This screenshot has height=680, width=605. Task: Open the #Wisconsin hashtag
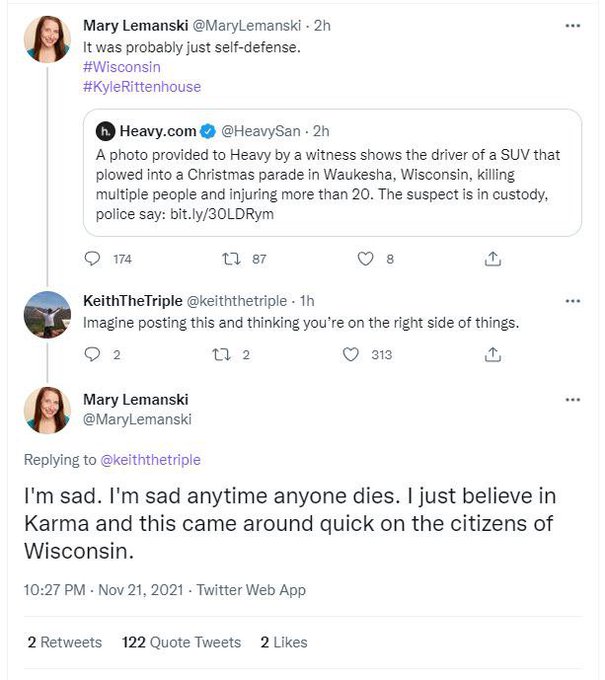tap(121, 67)
